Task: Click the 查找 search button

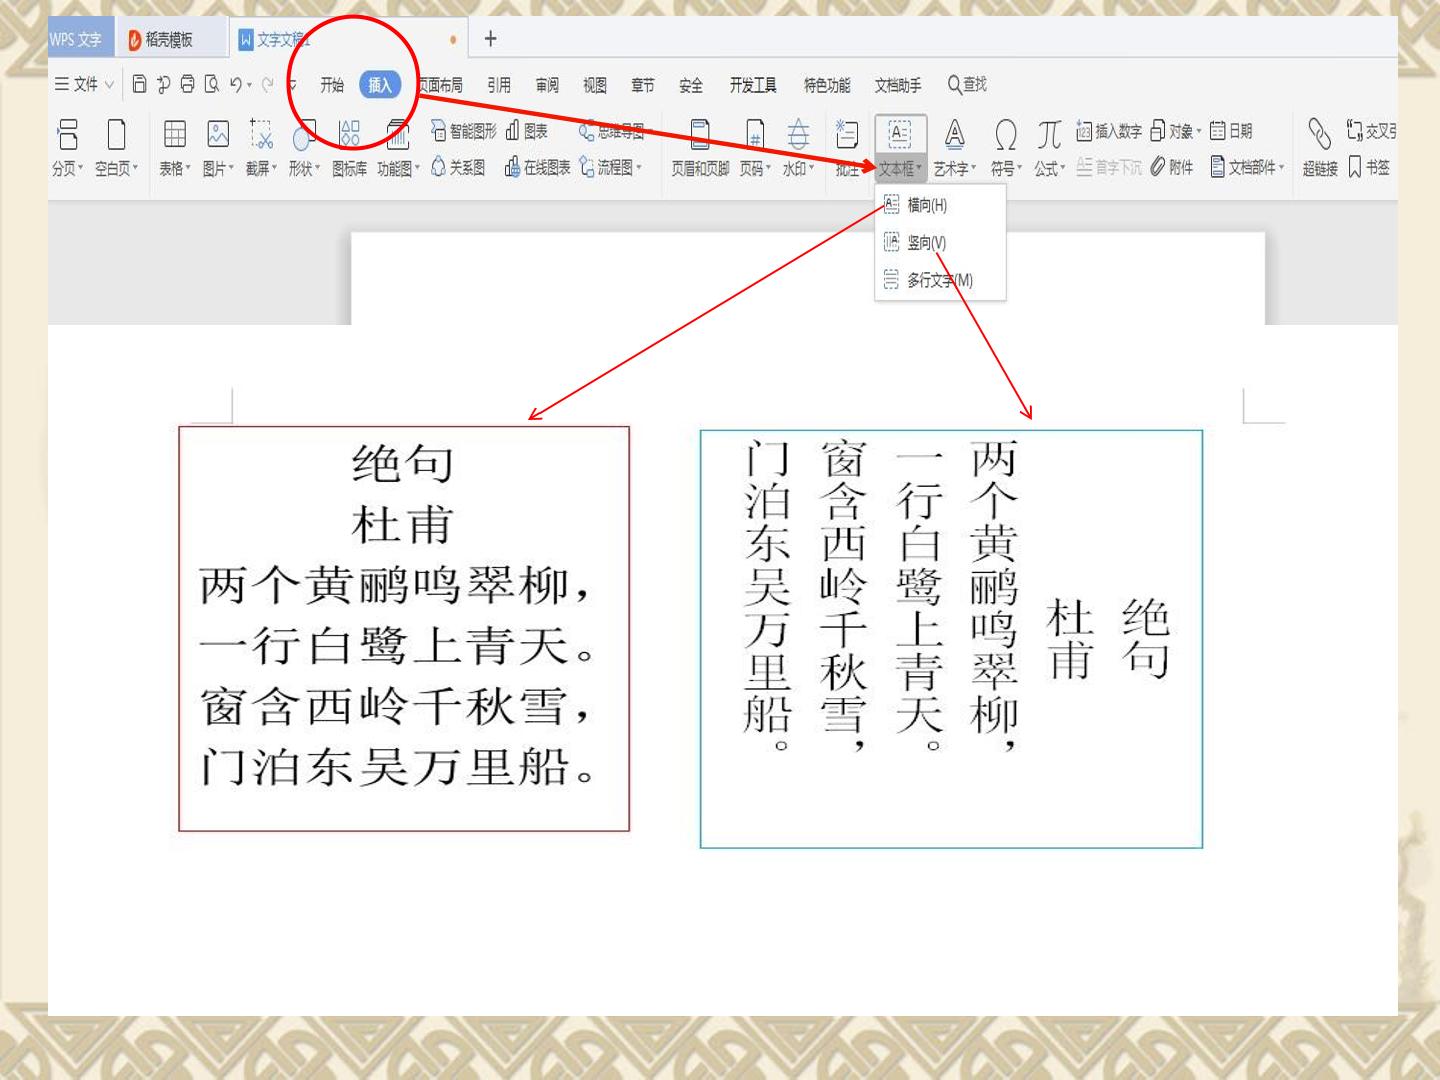Action: [x=967, y=85]
